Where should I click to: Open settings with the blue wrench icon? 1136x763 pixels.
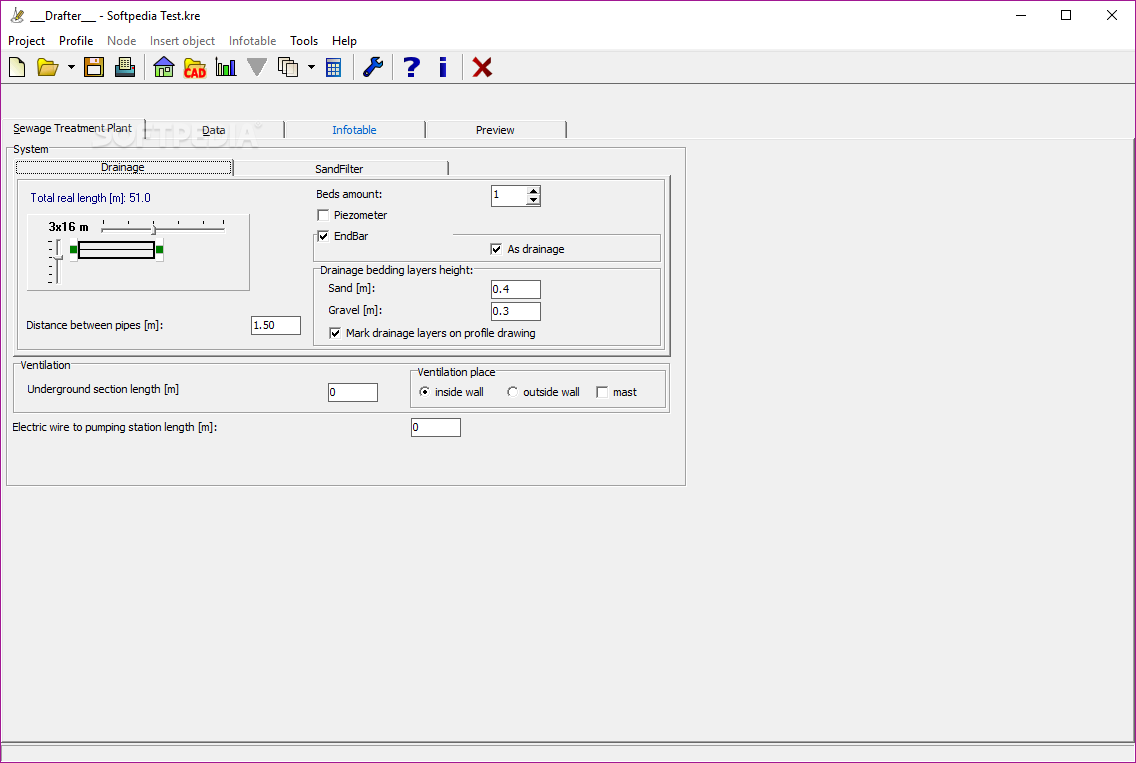(x=372, y=67)
